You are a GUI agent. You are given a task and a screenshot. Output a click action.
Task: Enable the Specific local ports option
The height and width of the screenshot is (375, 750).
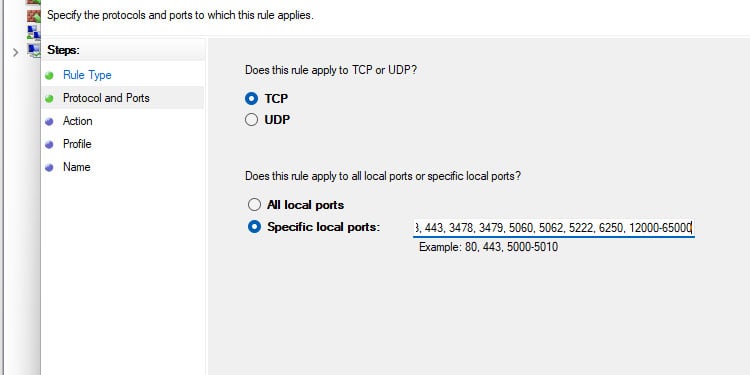click(x=254, y=227)
